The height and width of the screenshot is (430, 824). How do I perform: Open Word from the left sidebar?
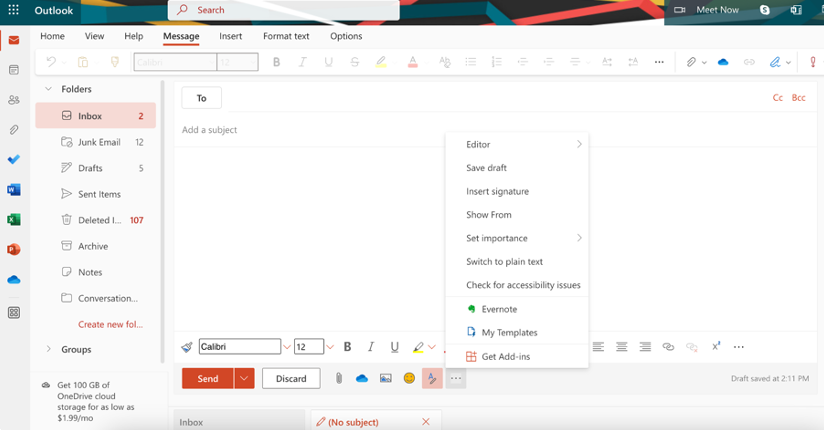click(x=14, y=190)
